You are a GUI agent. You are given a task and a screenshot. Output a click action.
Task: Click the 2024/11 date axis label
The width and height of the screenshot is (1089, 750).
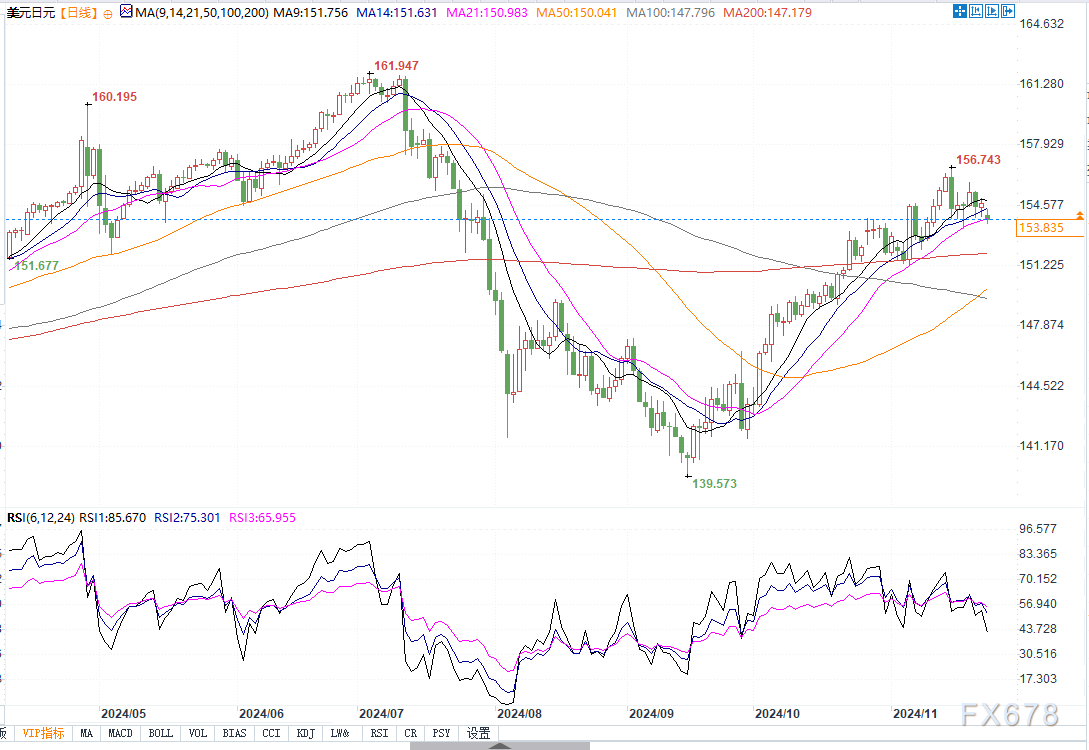tap(915, 714)
